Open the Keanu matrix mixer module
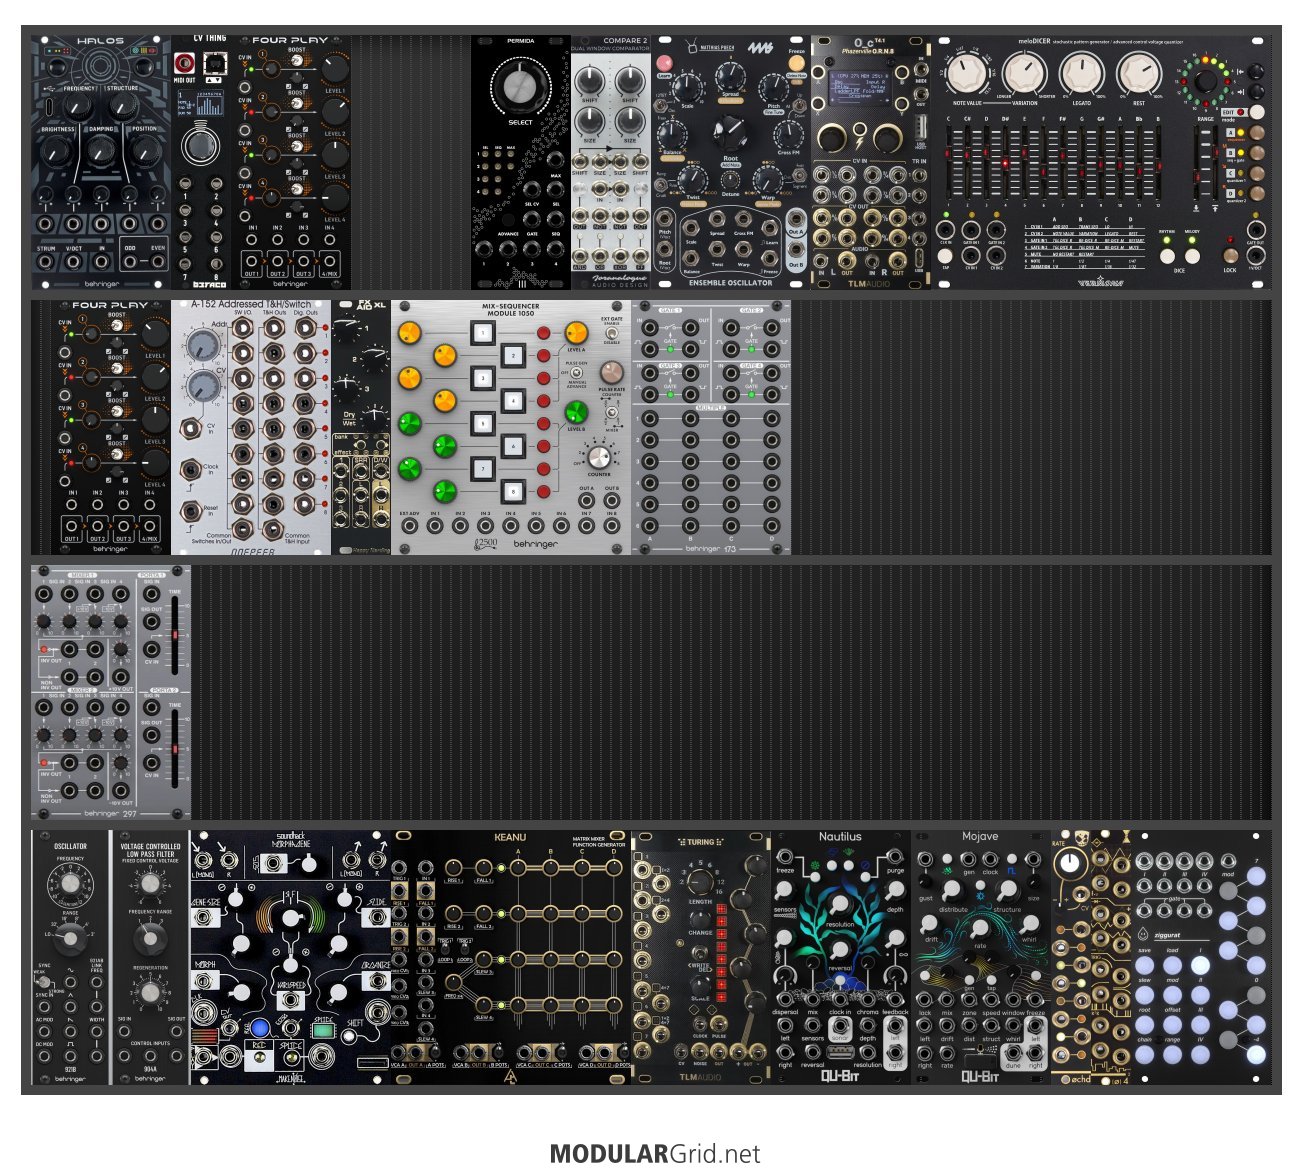 511,956
